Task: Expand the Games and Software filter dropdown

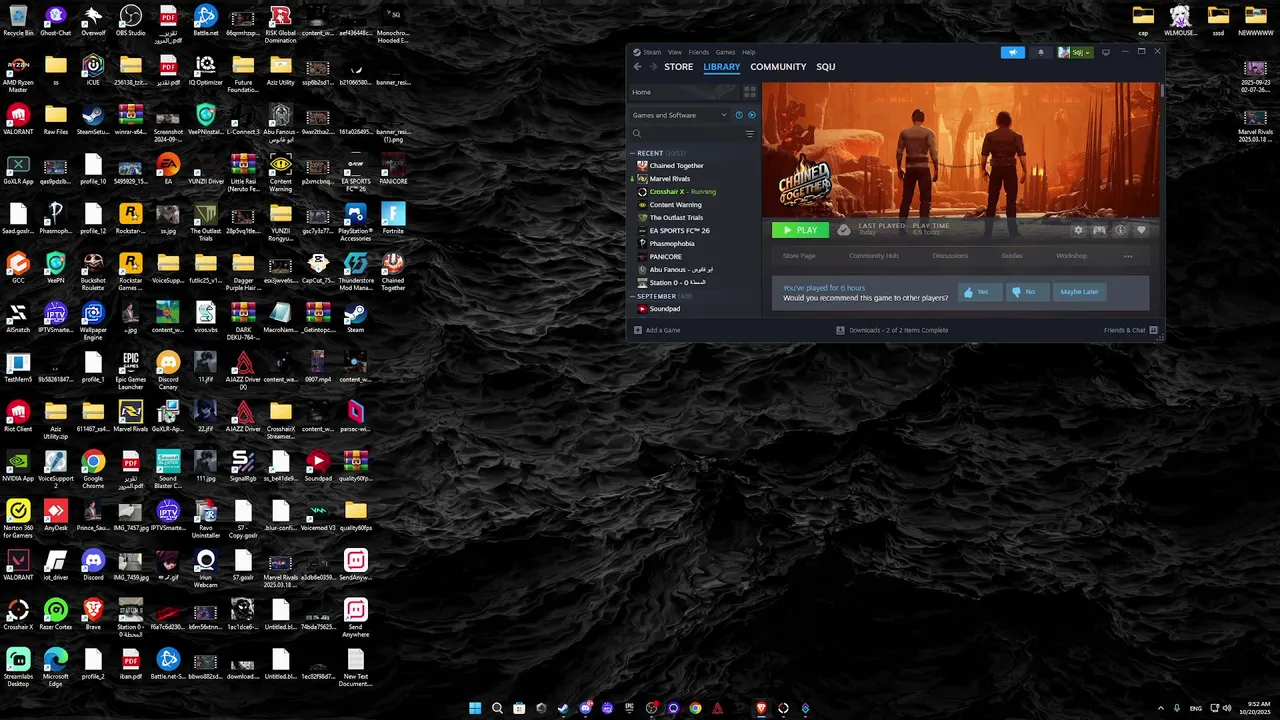Action: (x=679, y=115)
